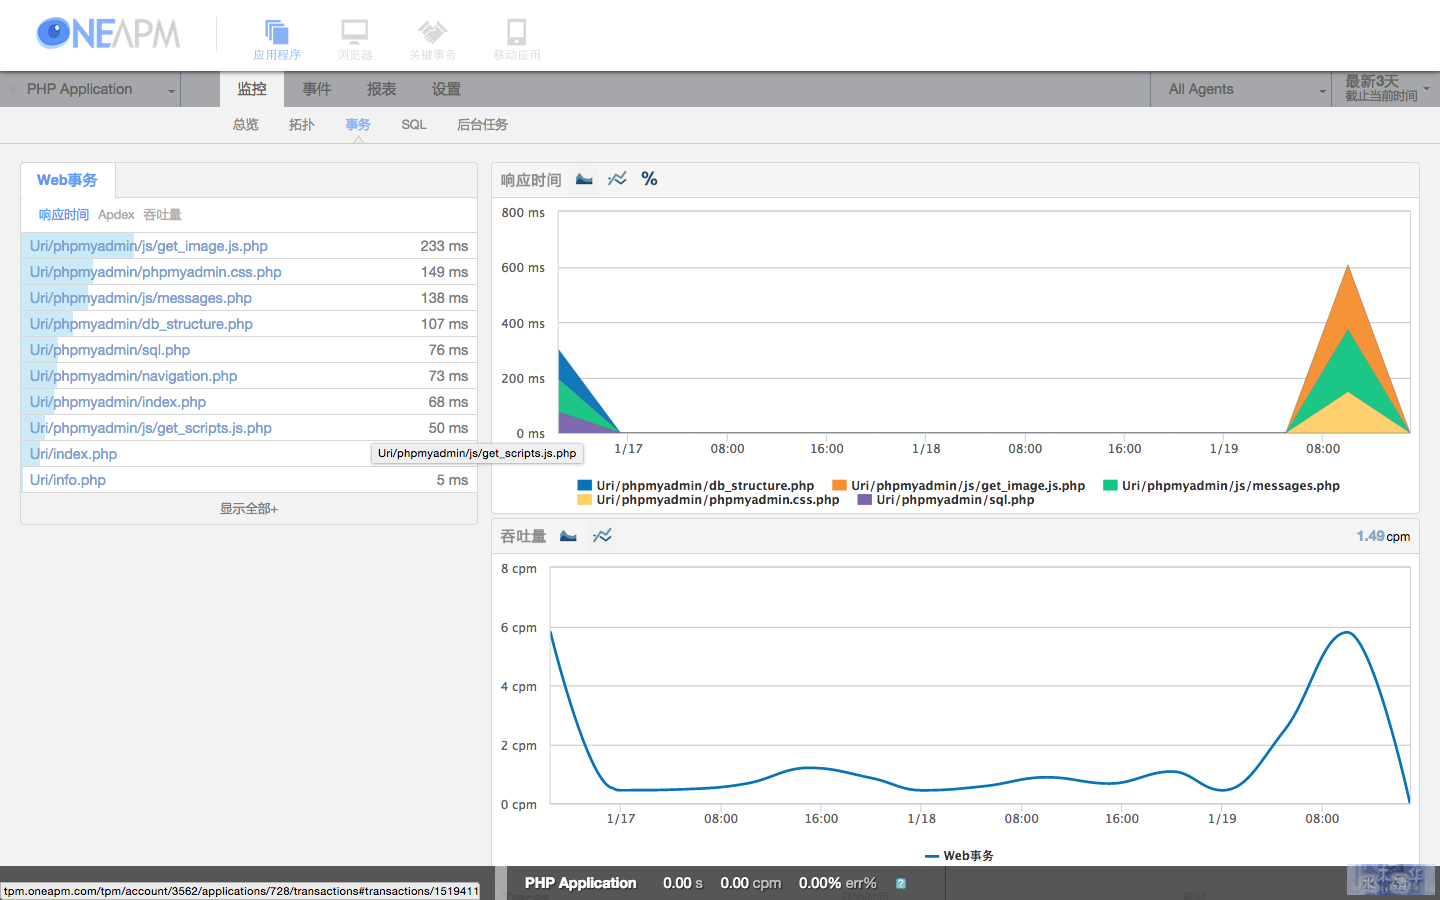Toggle db_structure.php blue legend swatch
This screenshot has height=900, width=1440.
(585, 486)
